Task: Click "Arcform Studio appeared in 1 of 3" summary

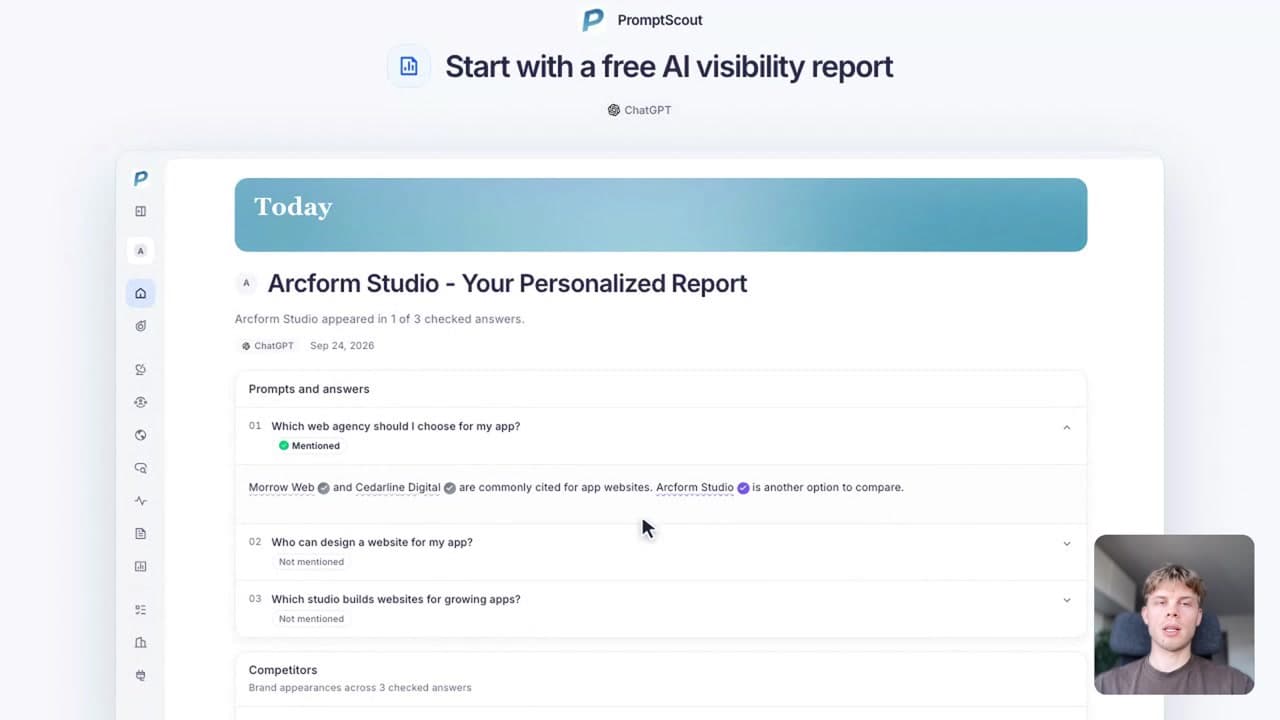Action: (x=380, y=319)
